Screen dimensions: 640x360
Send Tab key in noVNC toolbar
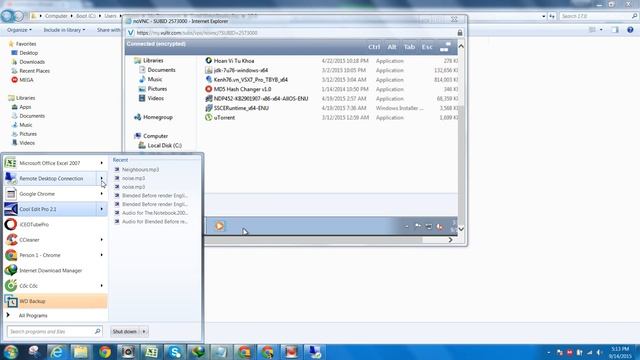point(409,47)
